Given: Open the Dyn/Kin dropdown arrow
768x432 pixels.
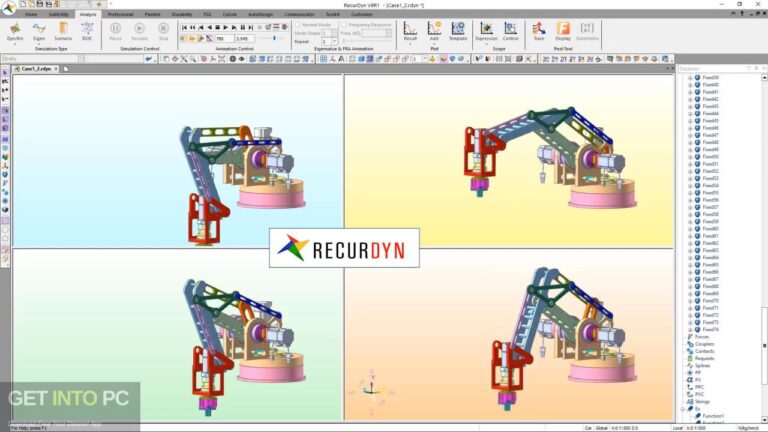Looking at the screenshot, I should (x=15, y=44).
